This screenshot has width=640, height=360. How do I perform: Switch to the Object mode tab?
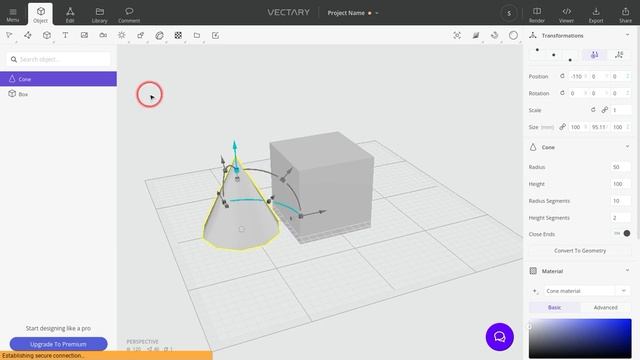coord(40,14)
